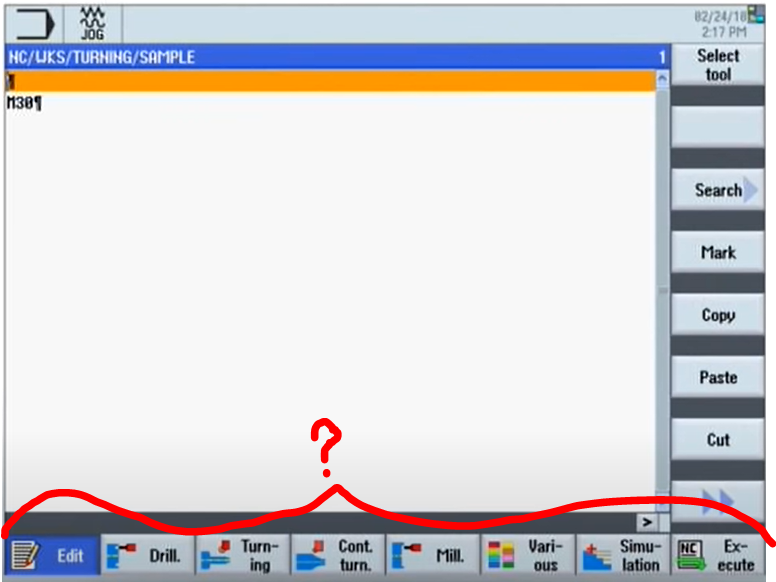Image resolution: width=776 pixels, height=582 pixels.
Task: Click the network status icon at top-right
Action: coord(756,14)
